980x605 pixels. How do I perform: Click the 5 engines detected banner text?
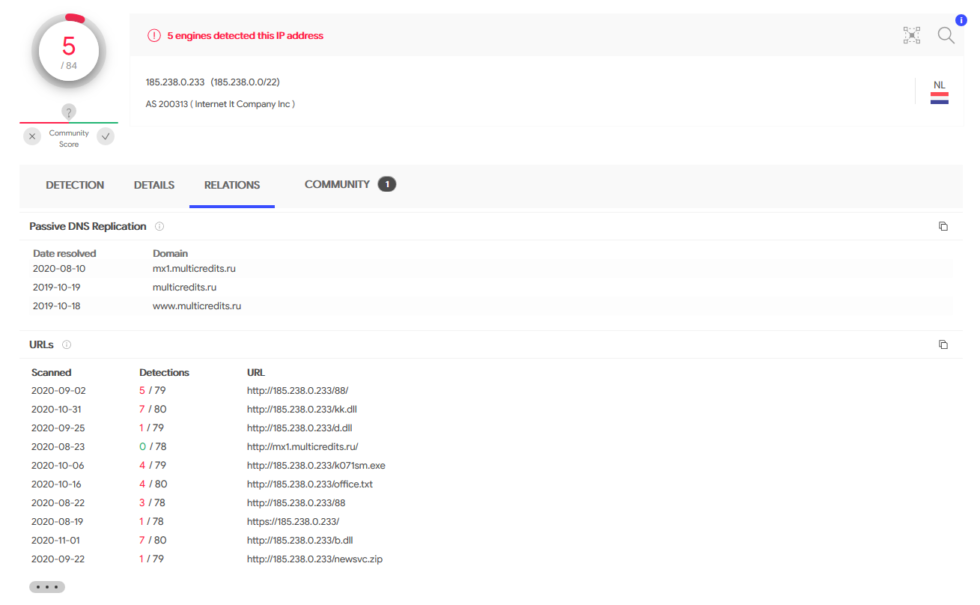[245, 36]
